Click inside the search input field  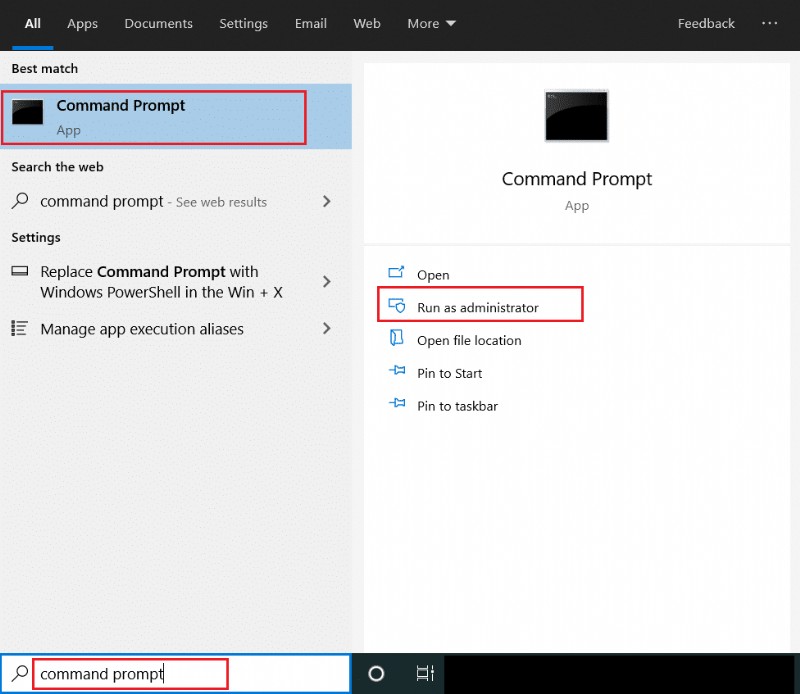(x=130, y=673)
